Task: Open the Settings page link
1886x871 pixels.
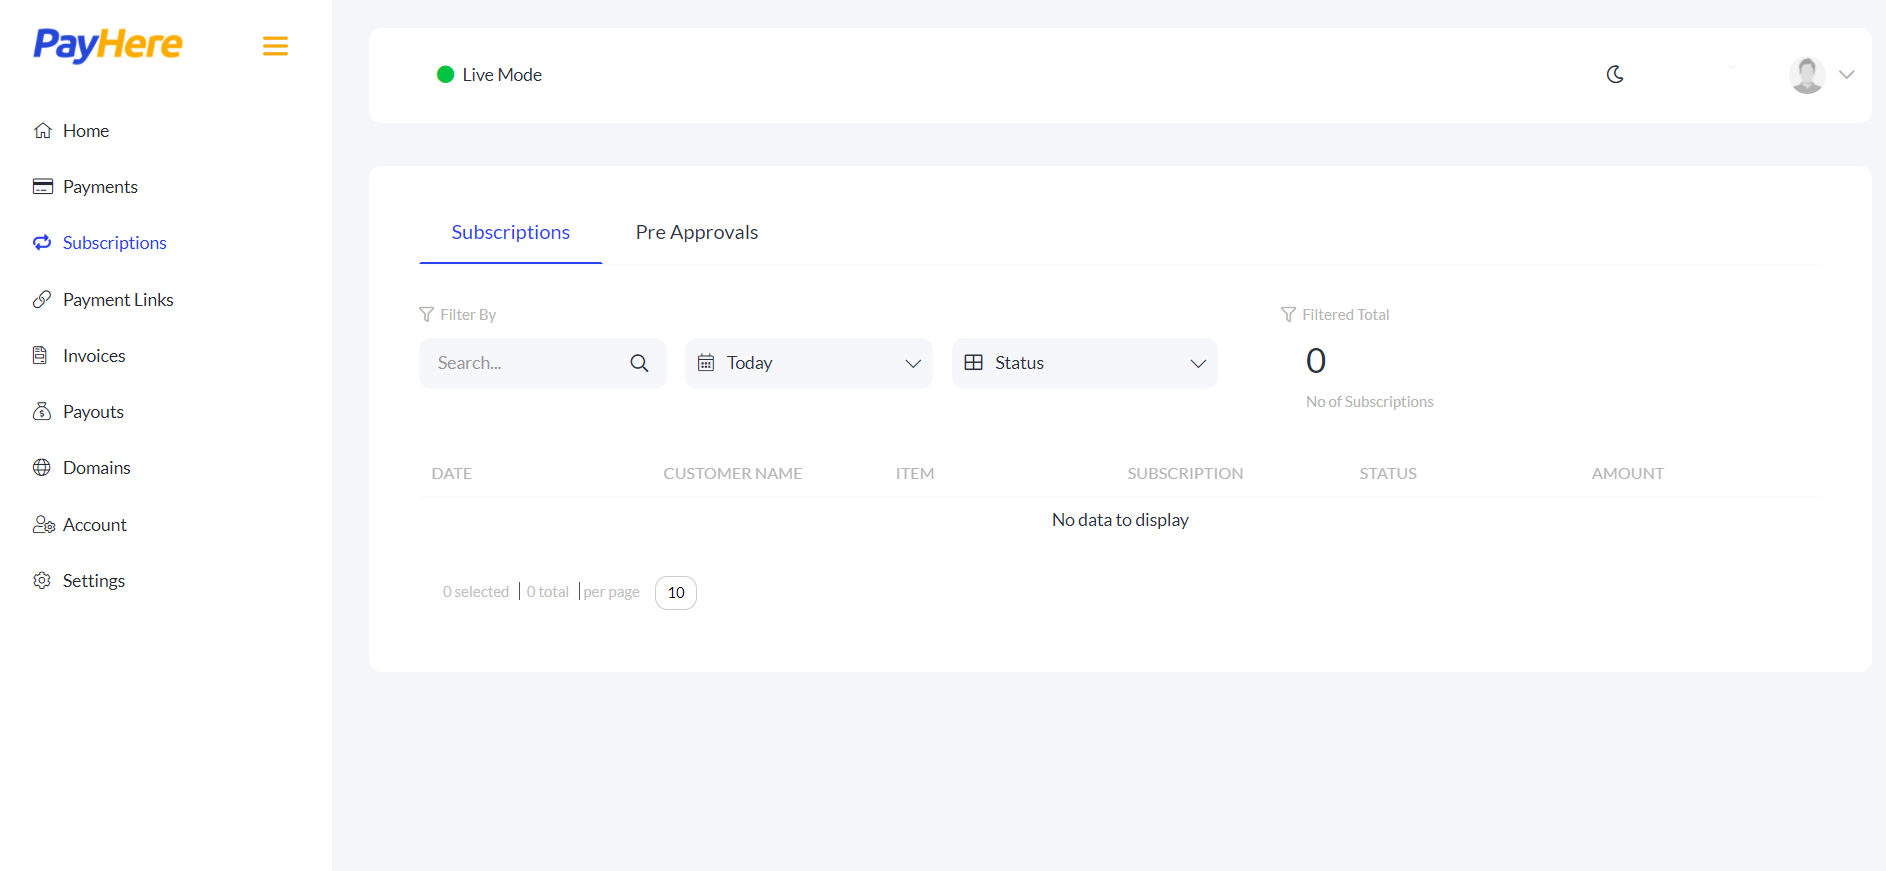Action: click(x=94, y=581)
